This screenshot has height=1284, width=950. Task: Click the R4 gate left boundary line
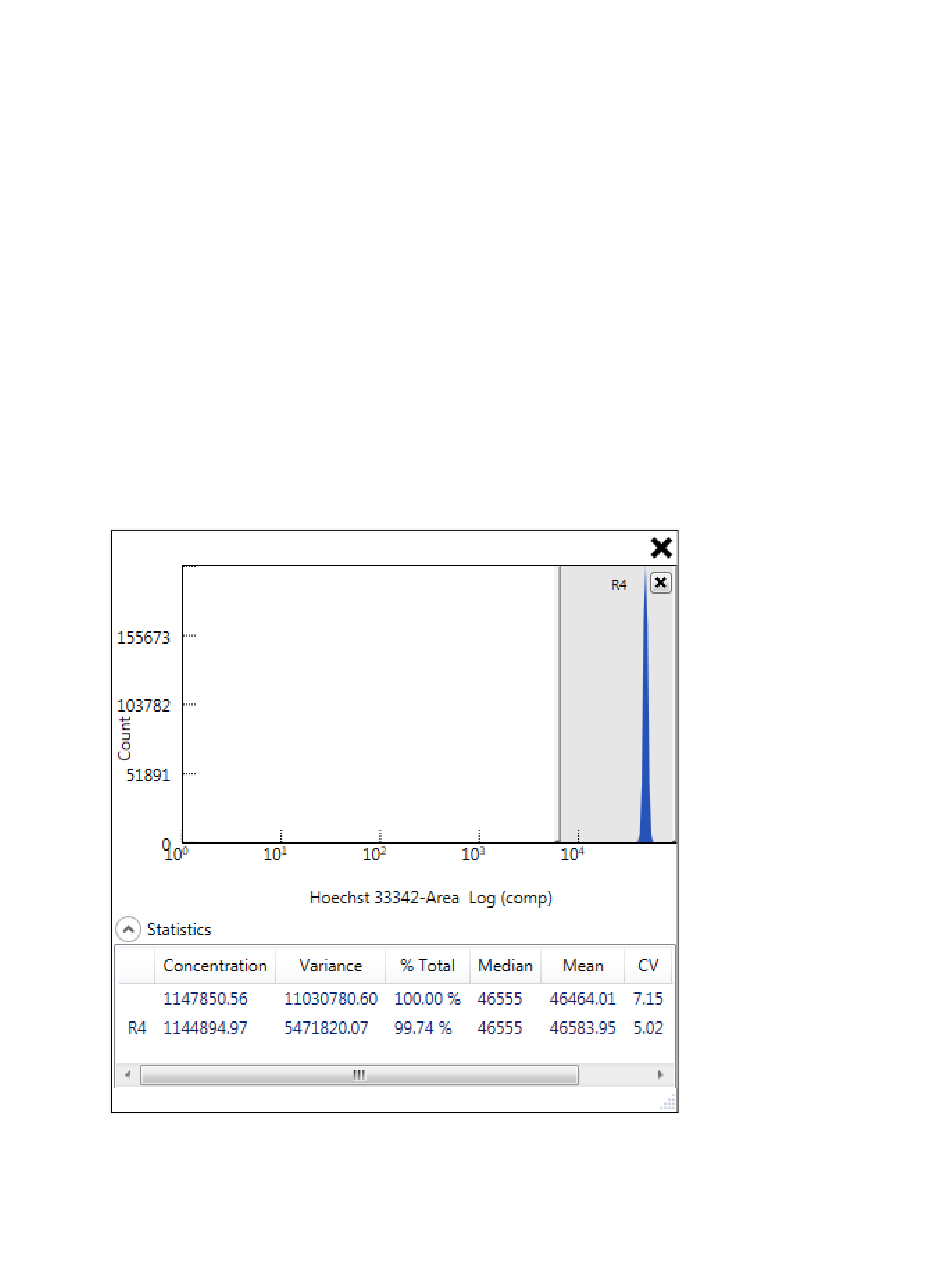pyautogui.click(x=558, y=704)
